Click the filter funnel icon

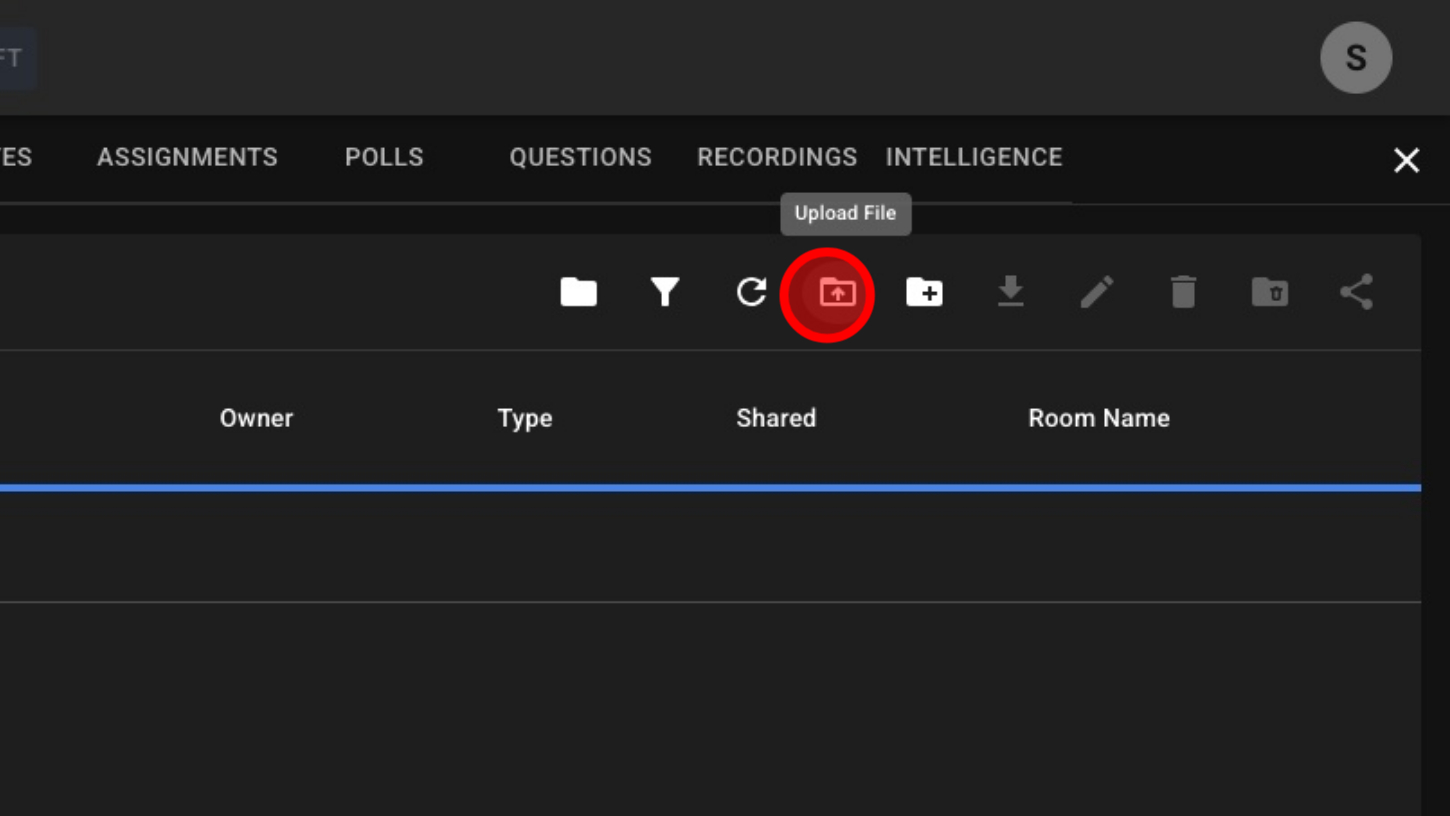pos(665,292)
